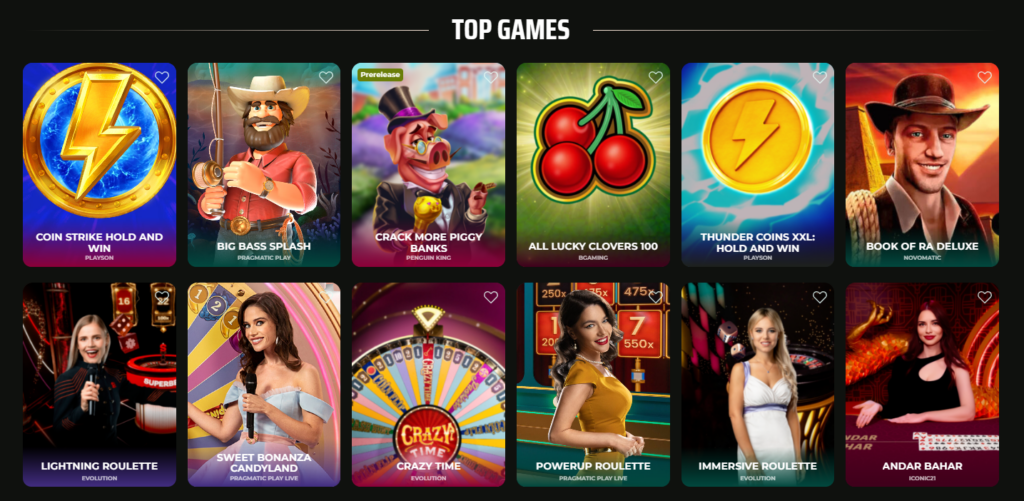Favorite Coin Strike Hold and Win with heart
The image size is (1024, 501).
[162, 77]
